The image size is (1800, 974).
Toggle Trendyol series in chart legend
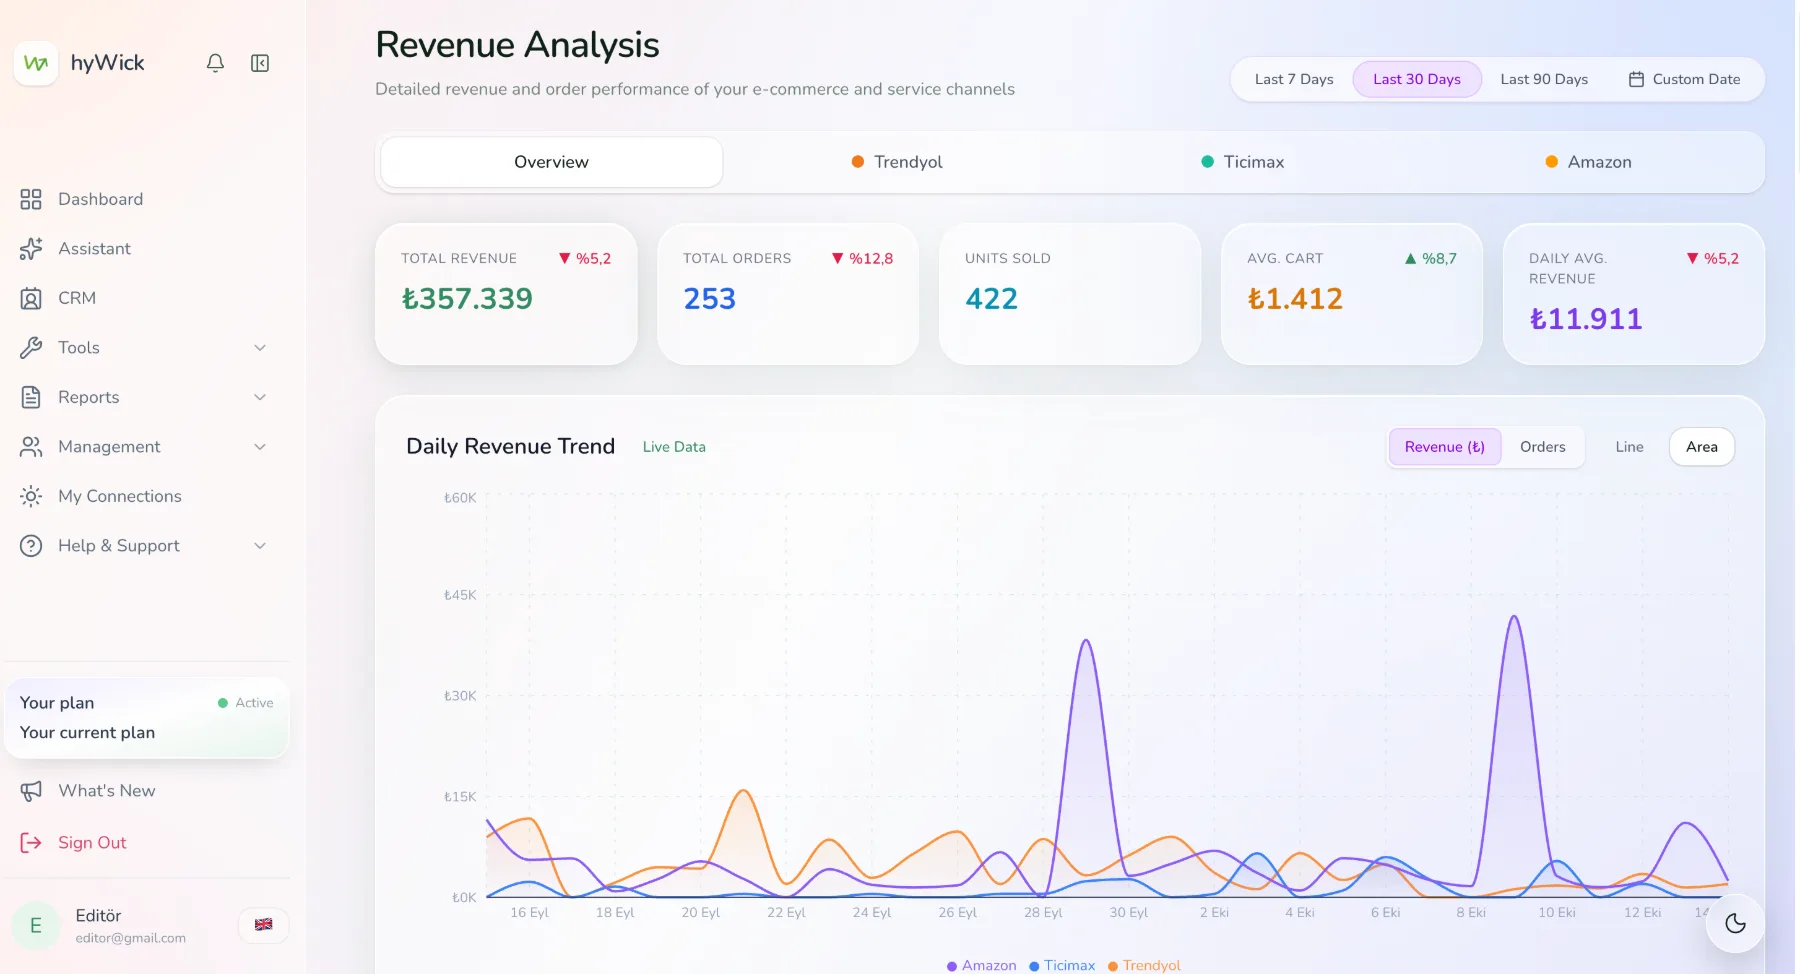point(1144,965)
